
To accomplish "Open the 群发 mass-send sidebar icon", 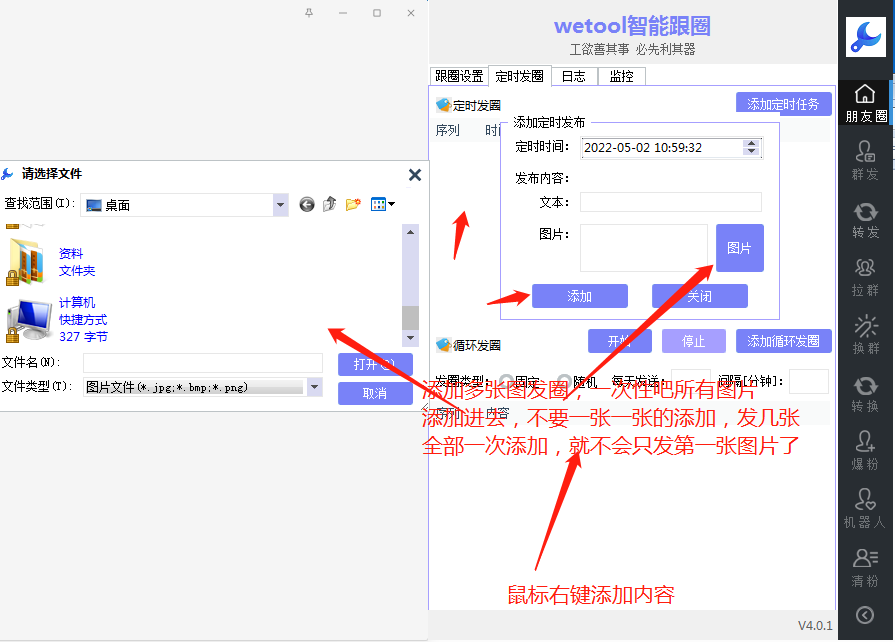I will click(865, 161).
